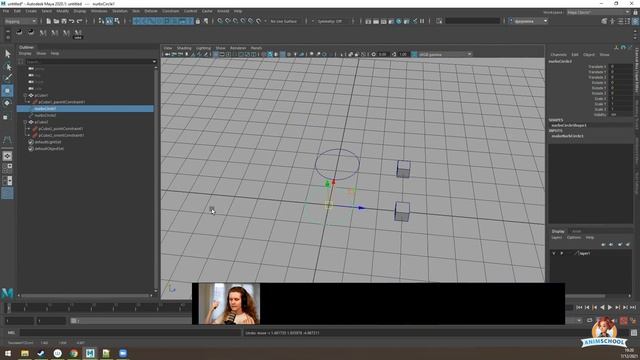
Task: Open the Skeleton menu
Action: coord(120,11)
